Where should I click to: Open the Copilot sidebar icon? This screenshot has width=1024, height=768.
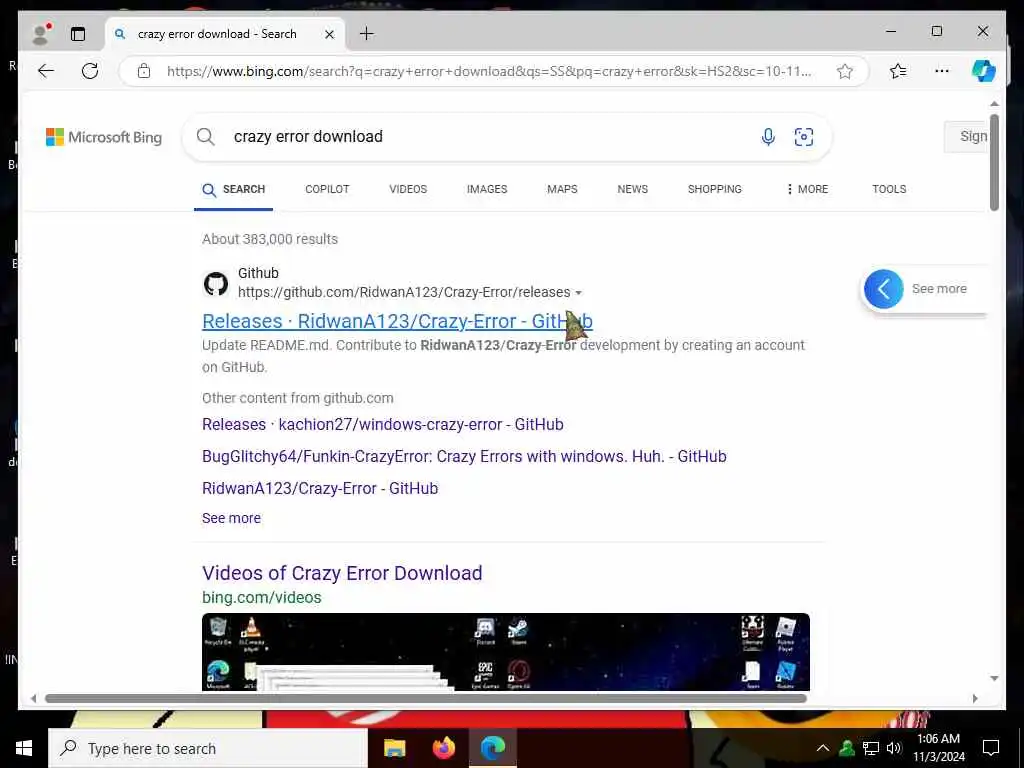pyautogui.click(x=984, y=71)
